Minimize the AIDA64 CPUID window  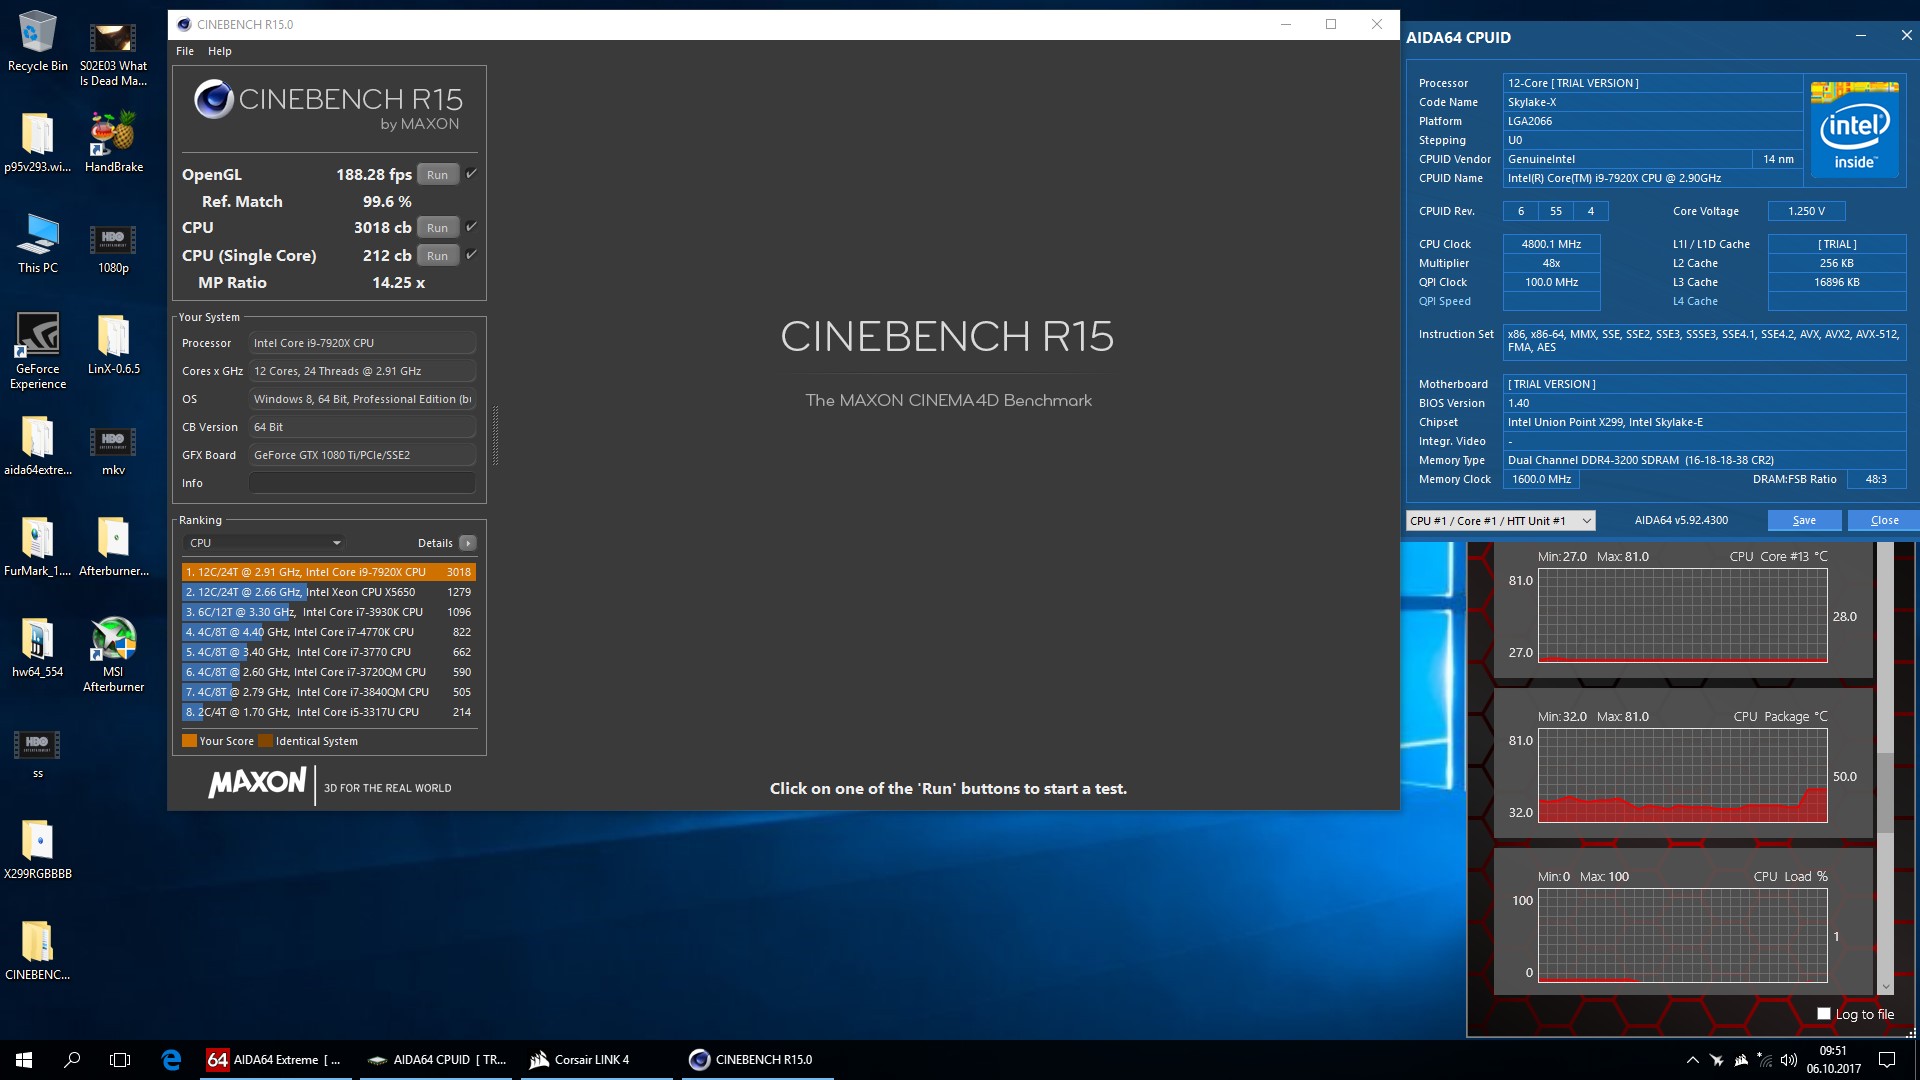tap(1860, 35)
